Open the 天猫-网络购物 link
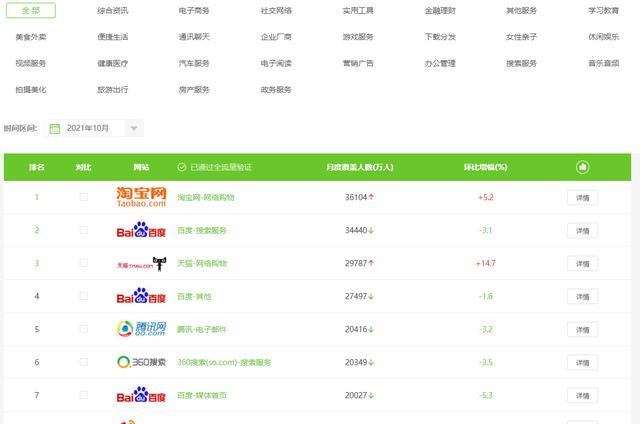Screen dimensions: 640x424 pos(202,264)
